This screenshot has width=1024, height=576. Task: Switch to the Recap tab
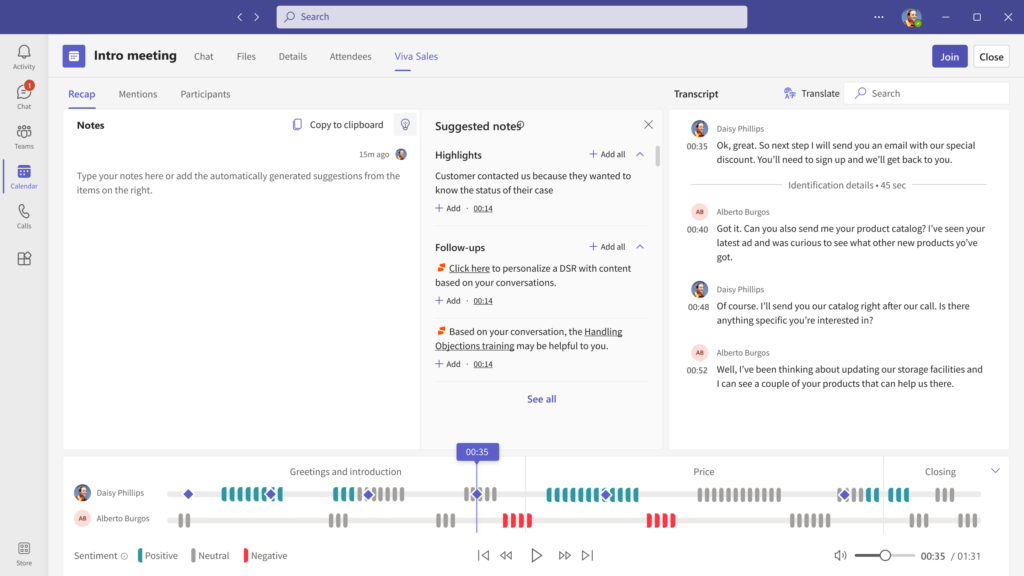82,94
